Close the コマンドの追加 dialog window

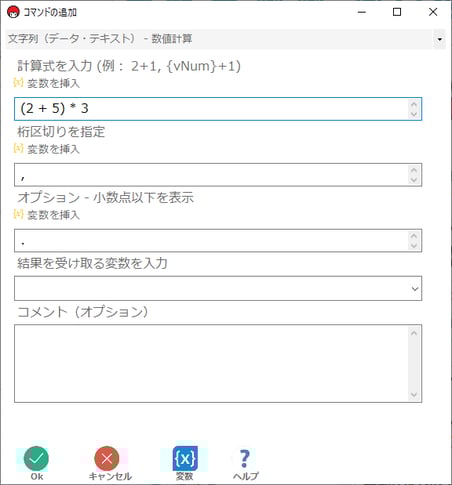click(x=433, y=12)
